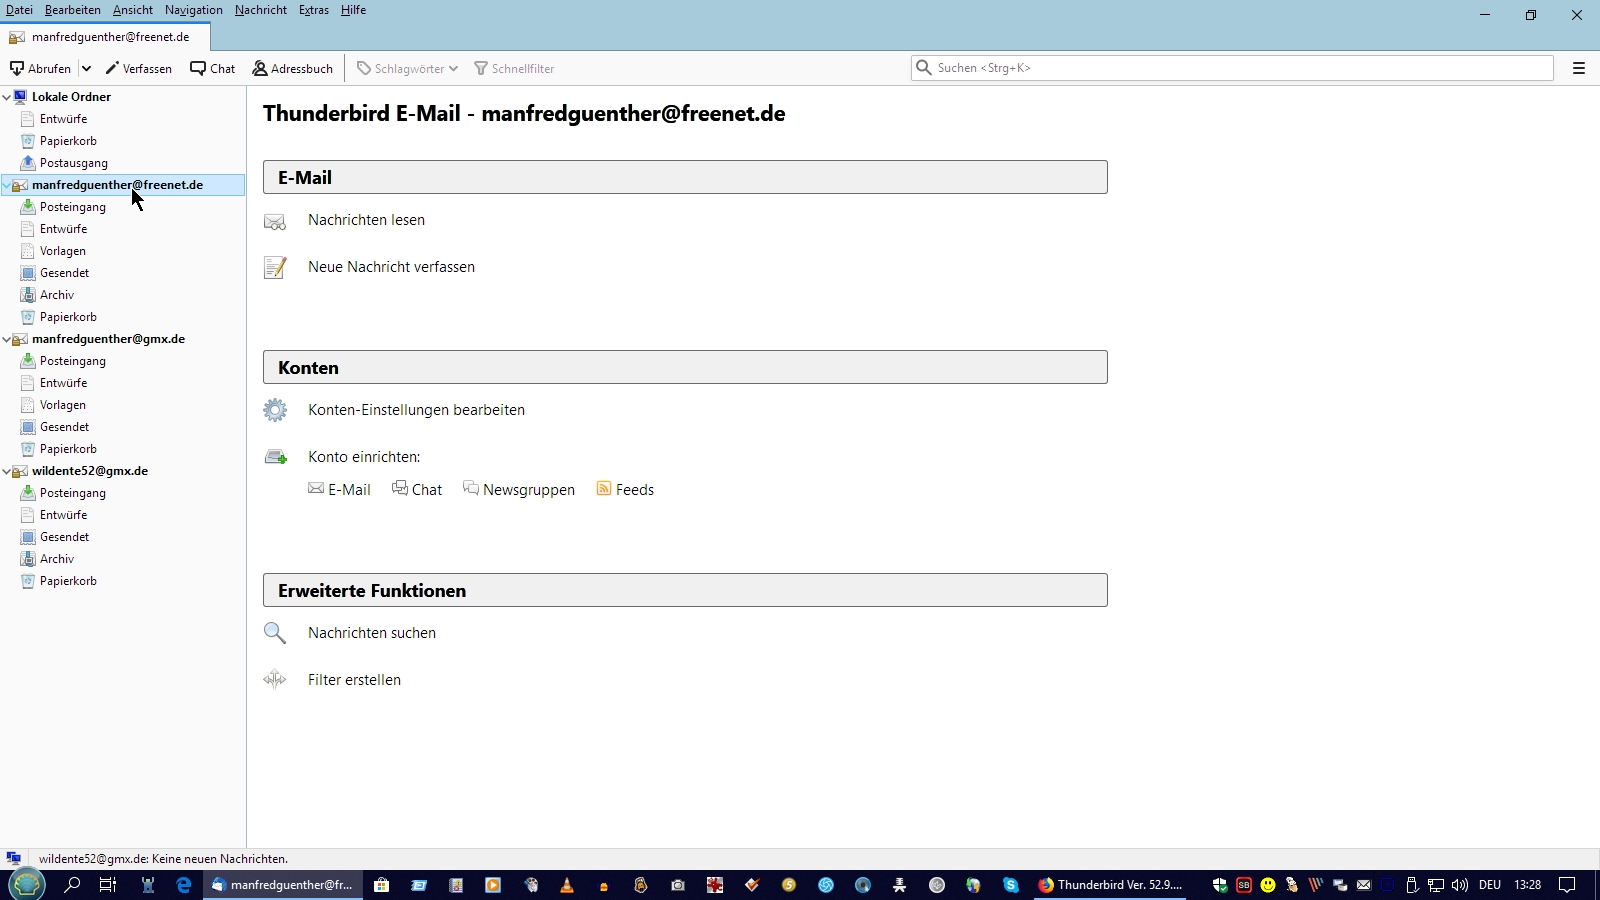
Task: Open the Nachricht menu
Action: (261, 10)
